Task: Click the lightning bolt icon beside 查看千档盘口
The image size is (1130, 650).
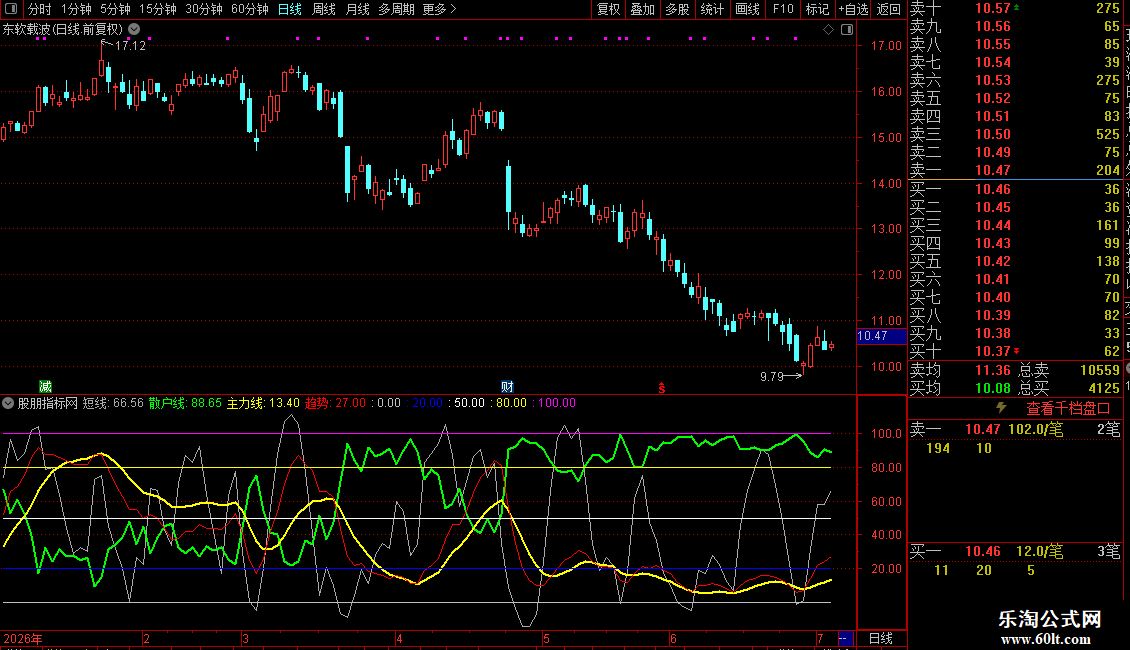Action: pos(1001,408)
